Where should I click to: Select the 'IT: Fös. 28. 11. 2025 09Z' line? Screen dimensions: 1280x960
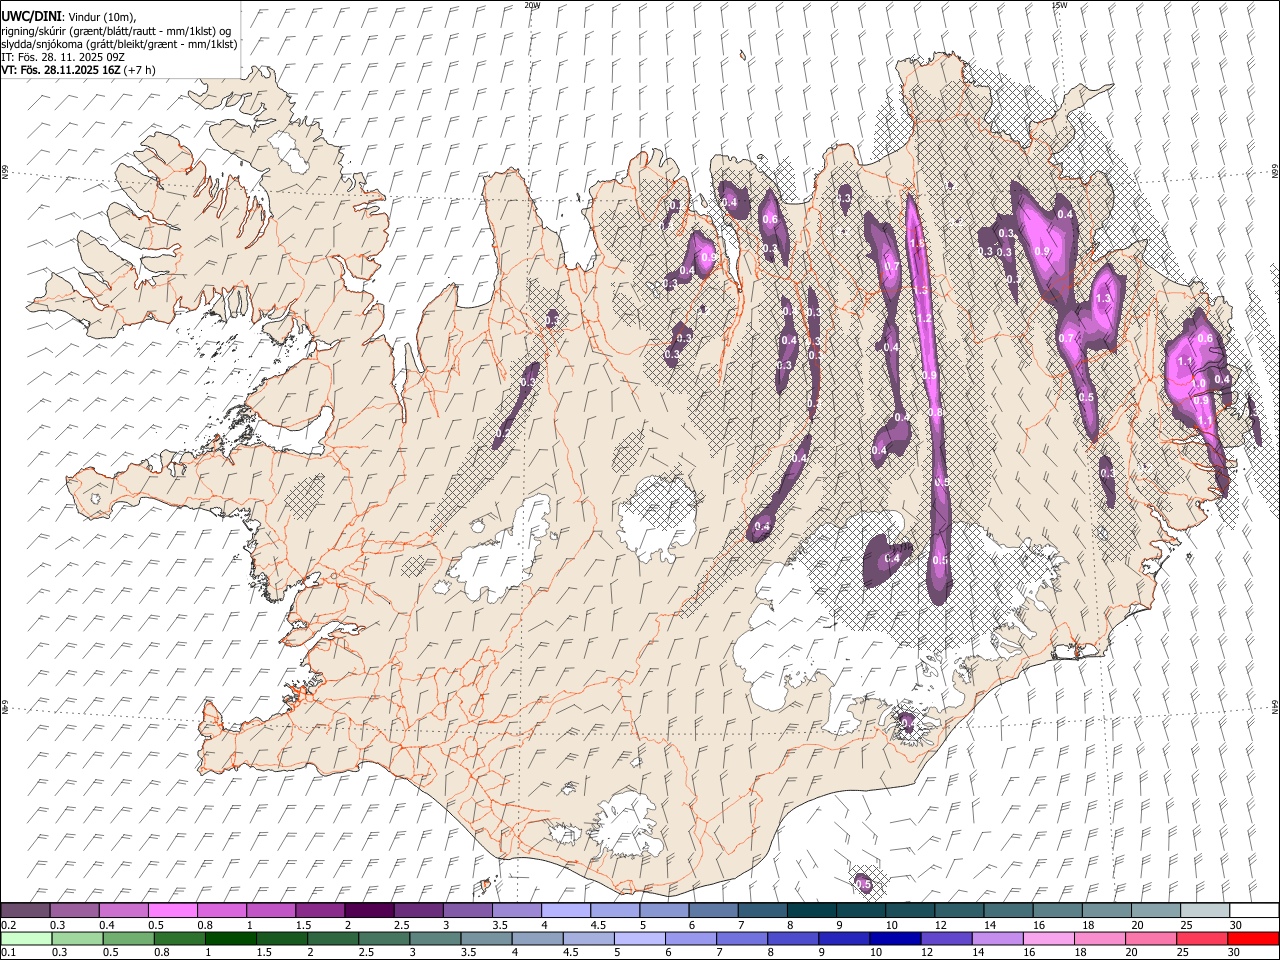coord(62,57)
